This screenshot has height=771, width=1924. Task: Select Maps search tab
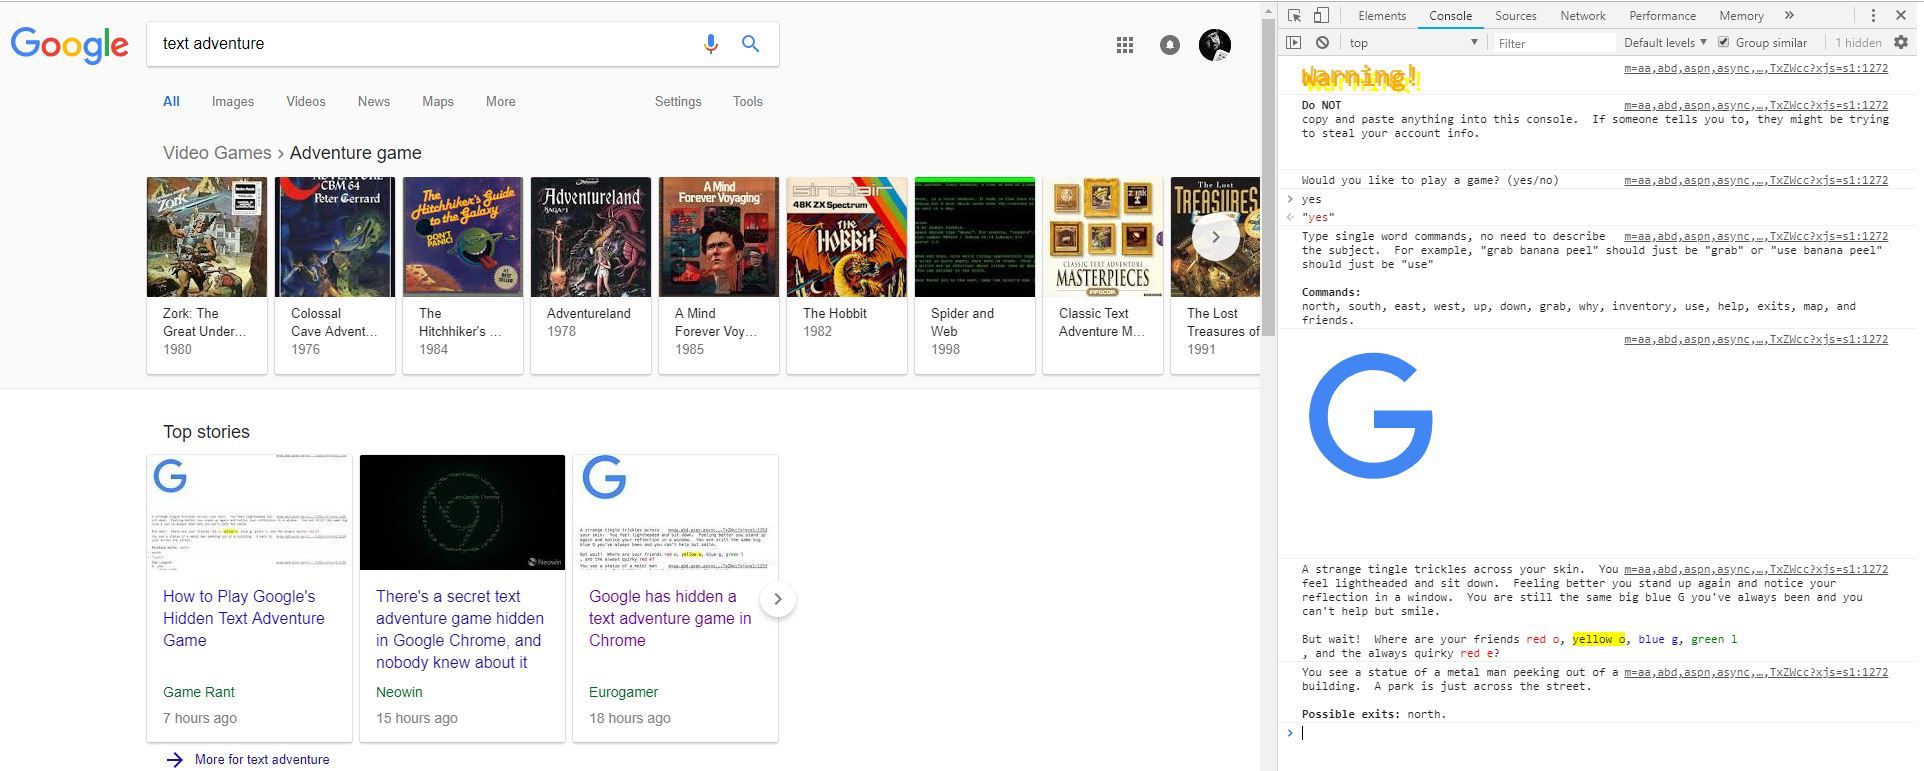click(437, 101)
